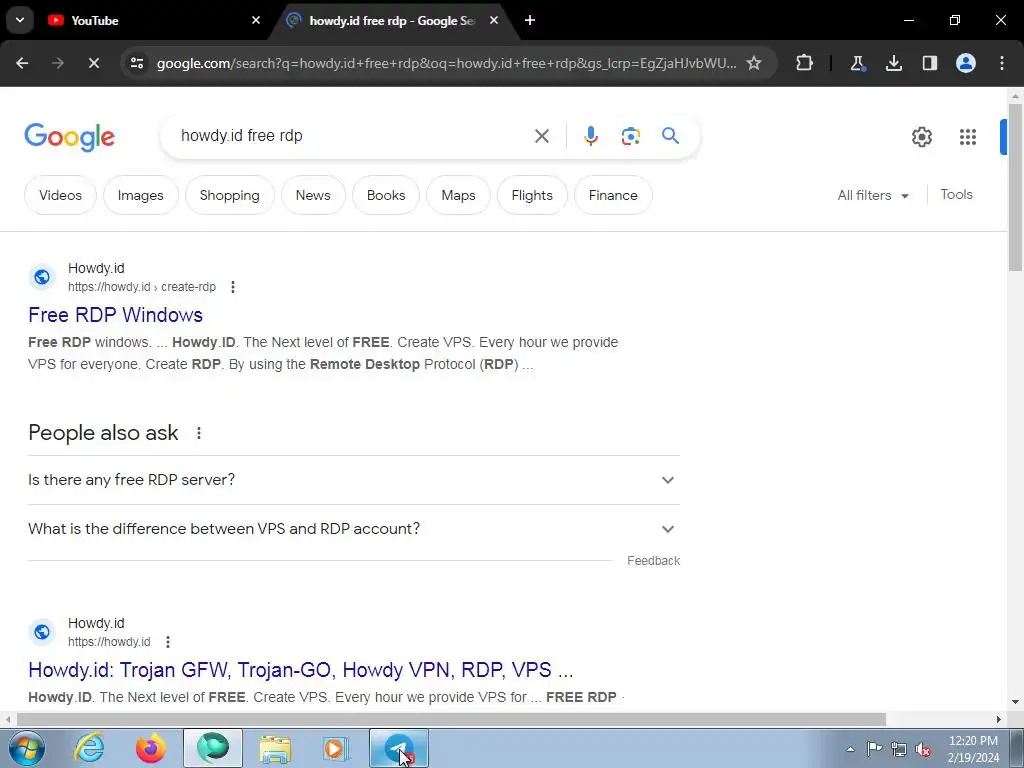
Task: Filter results by Finance
Action: pyautogui.click(x=613, y=195)
